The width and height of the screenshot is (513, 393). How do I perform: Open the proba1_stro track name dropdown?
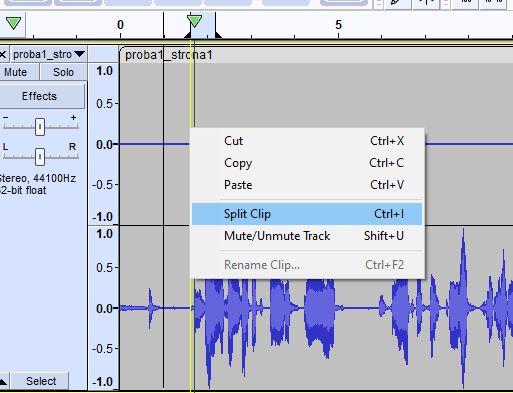(49, 54)
